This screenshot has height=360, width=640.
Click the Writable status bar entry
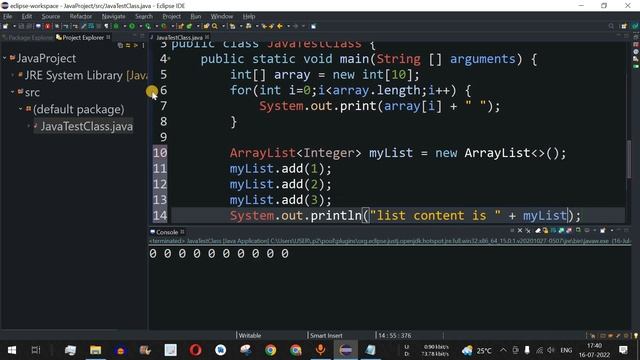click(x=250, y=336)
